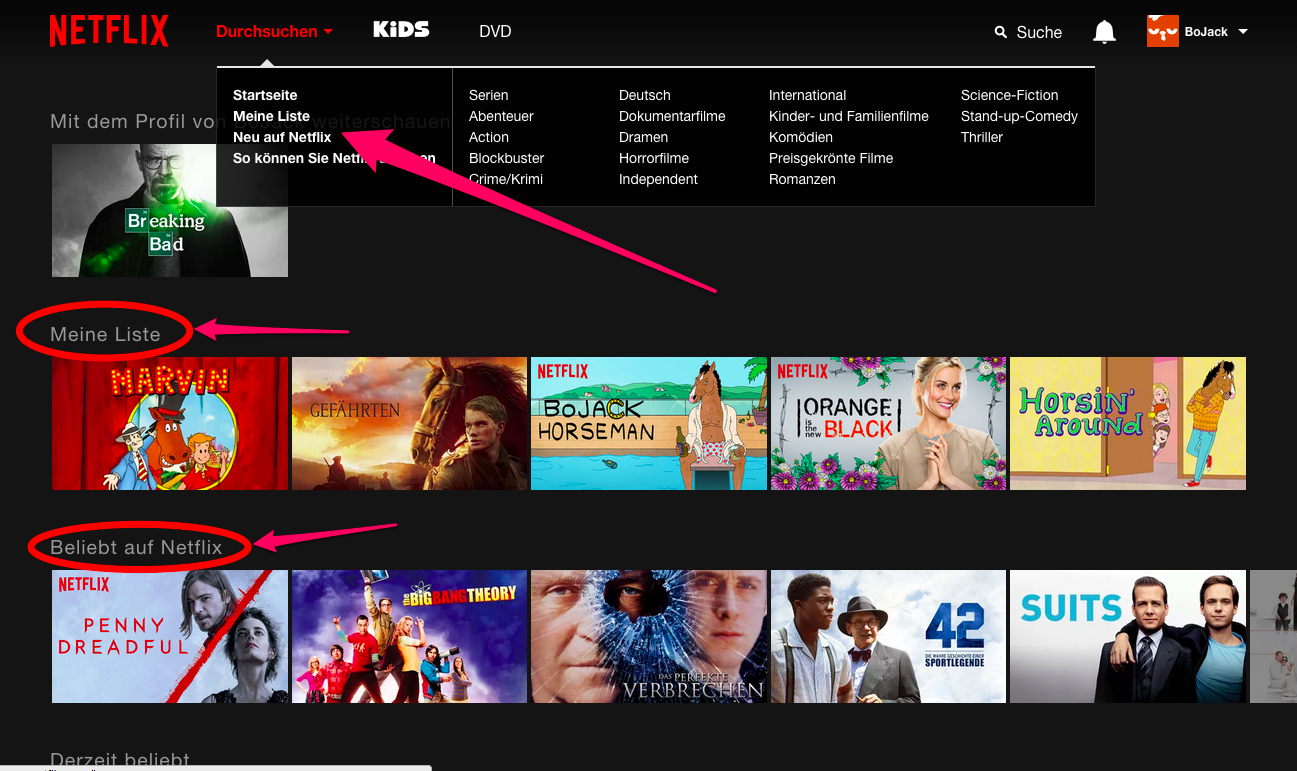Viewport: 1297px width, 771px height.
Task: Select the Deutsch category
Action: (x=645, y=95)
